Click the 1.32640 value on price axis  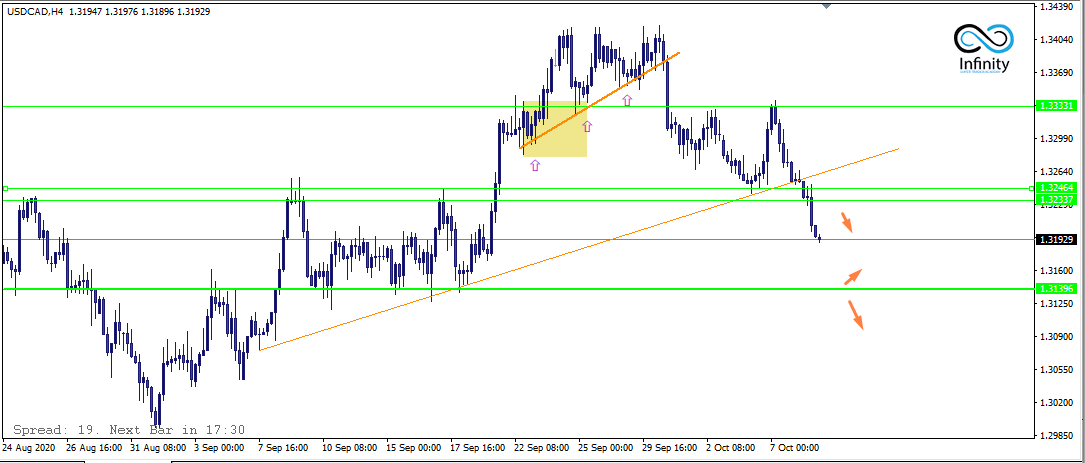click(x=1056, y=172)
